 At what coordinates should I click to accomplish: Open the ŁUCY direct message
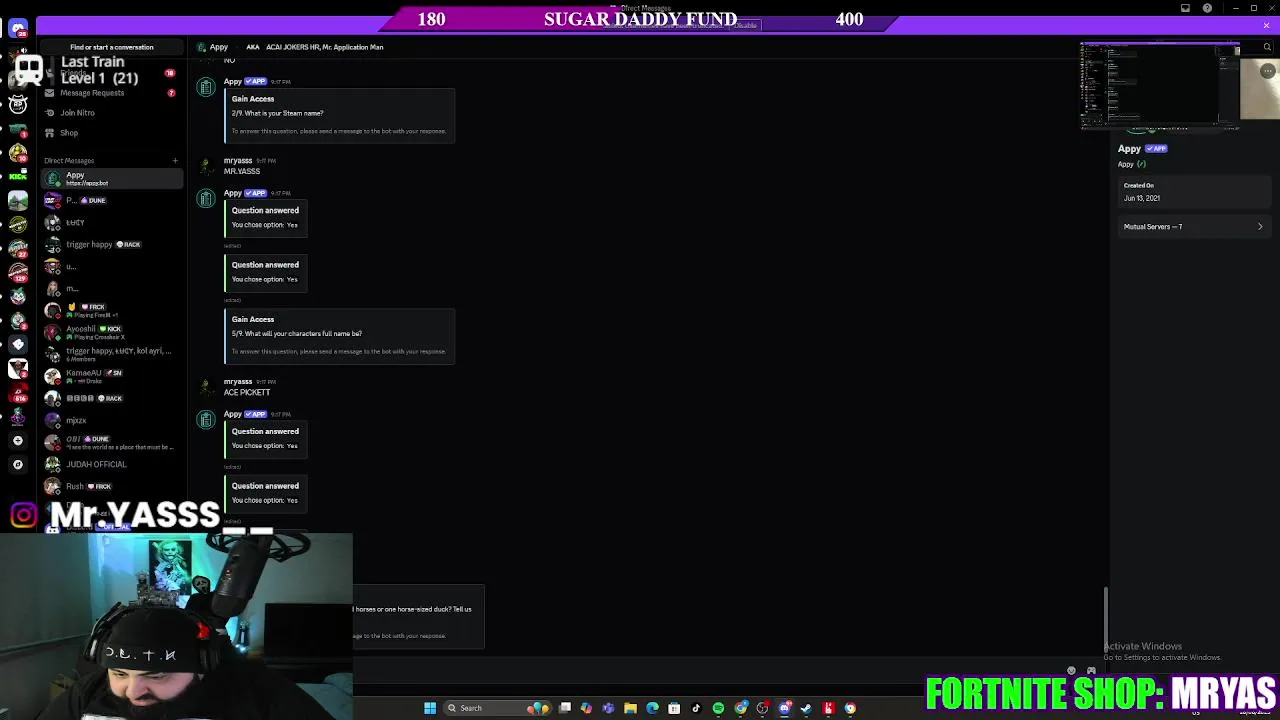(110, 222)
